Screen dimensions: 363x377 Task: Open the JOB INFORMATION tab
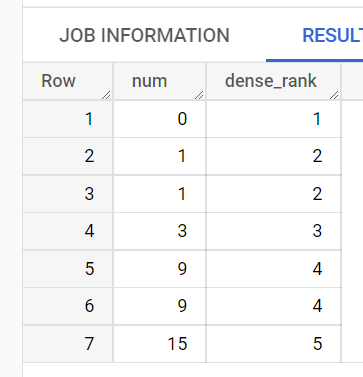click(144, 35)
